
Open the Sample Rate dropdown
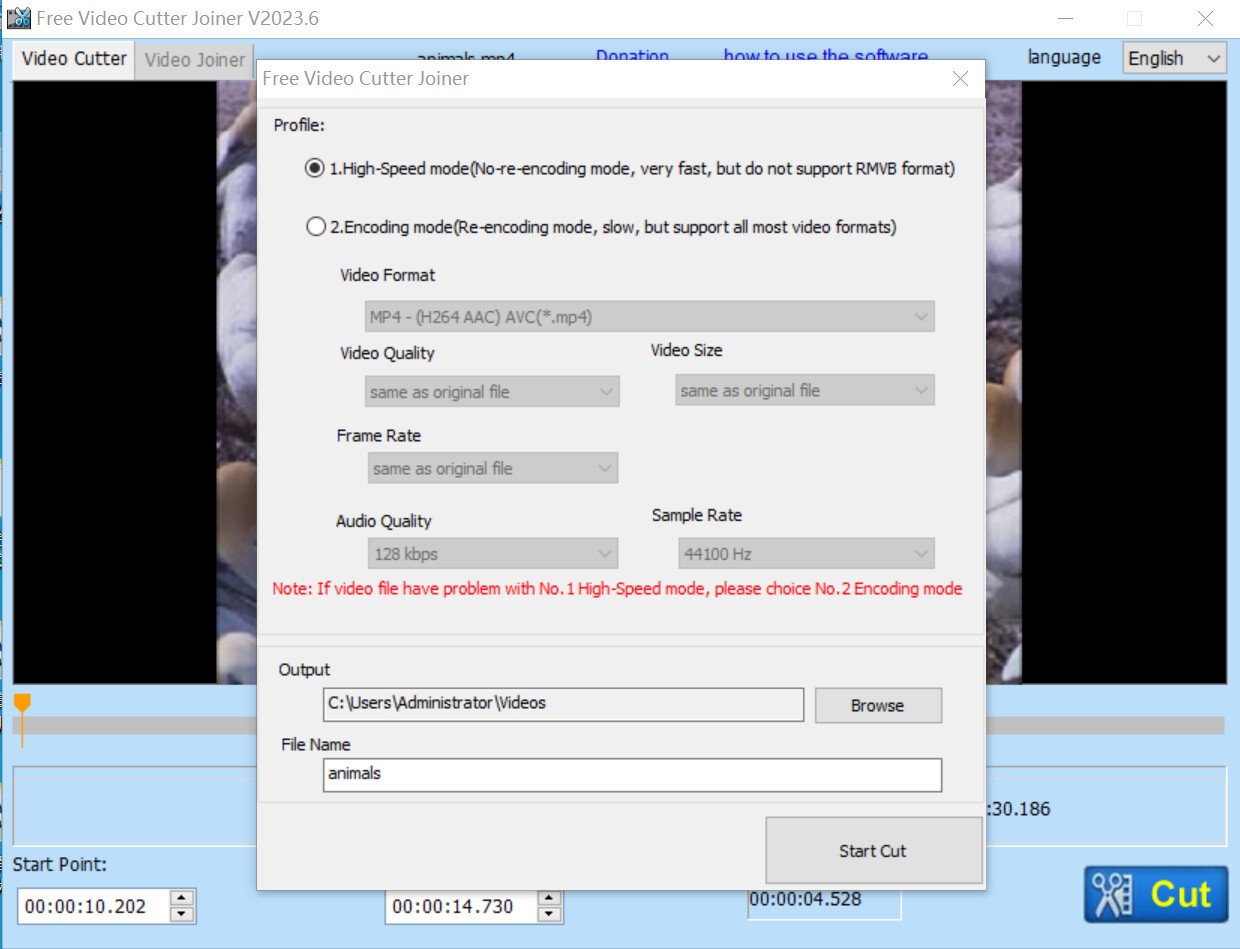(805, 554)
